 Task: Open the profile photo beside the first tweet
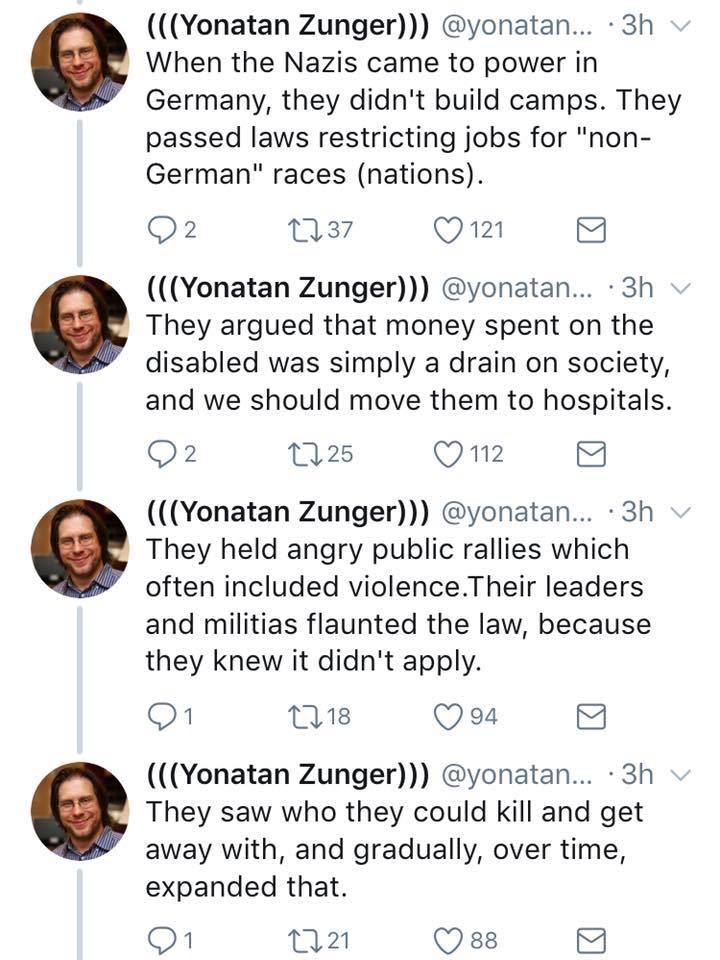tap(80, 62)
